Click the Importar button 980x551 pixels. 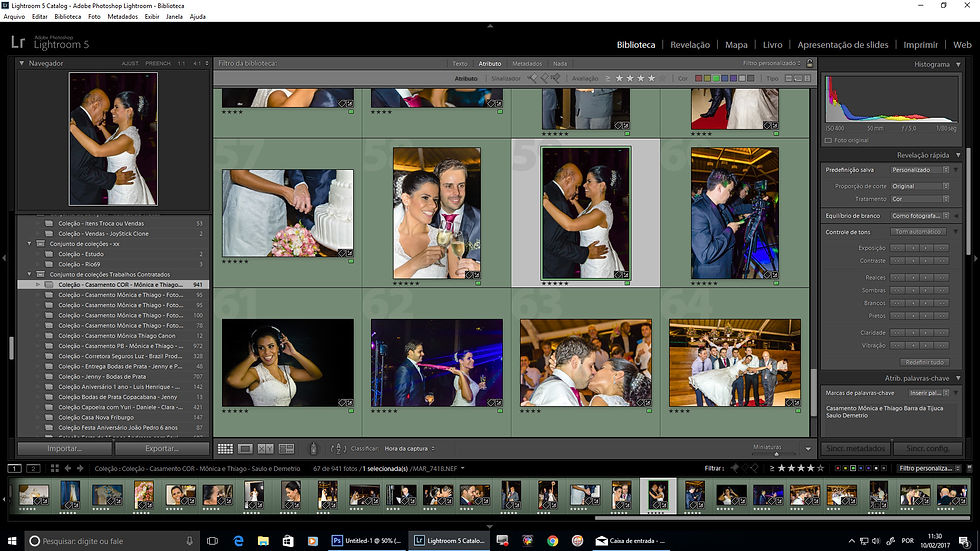click(x=64, y=449)
